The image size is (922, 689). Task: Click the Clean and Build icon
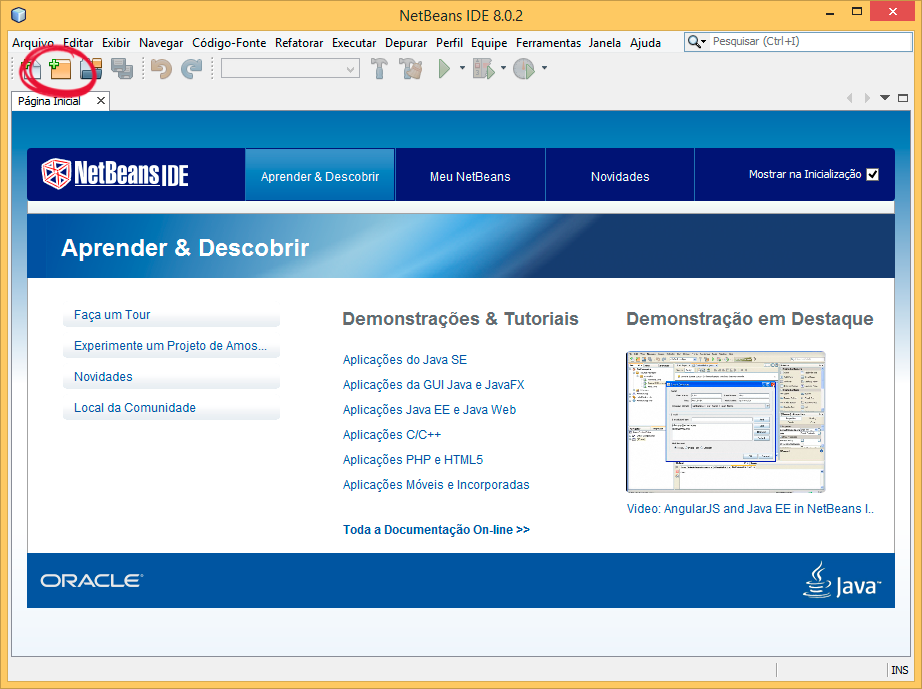click(412, 69)
